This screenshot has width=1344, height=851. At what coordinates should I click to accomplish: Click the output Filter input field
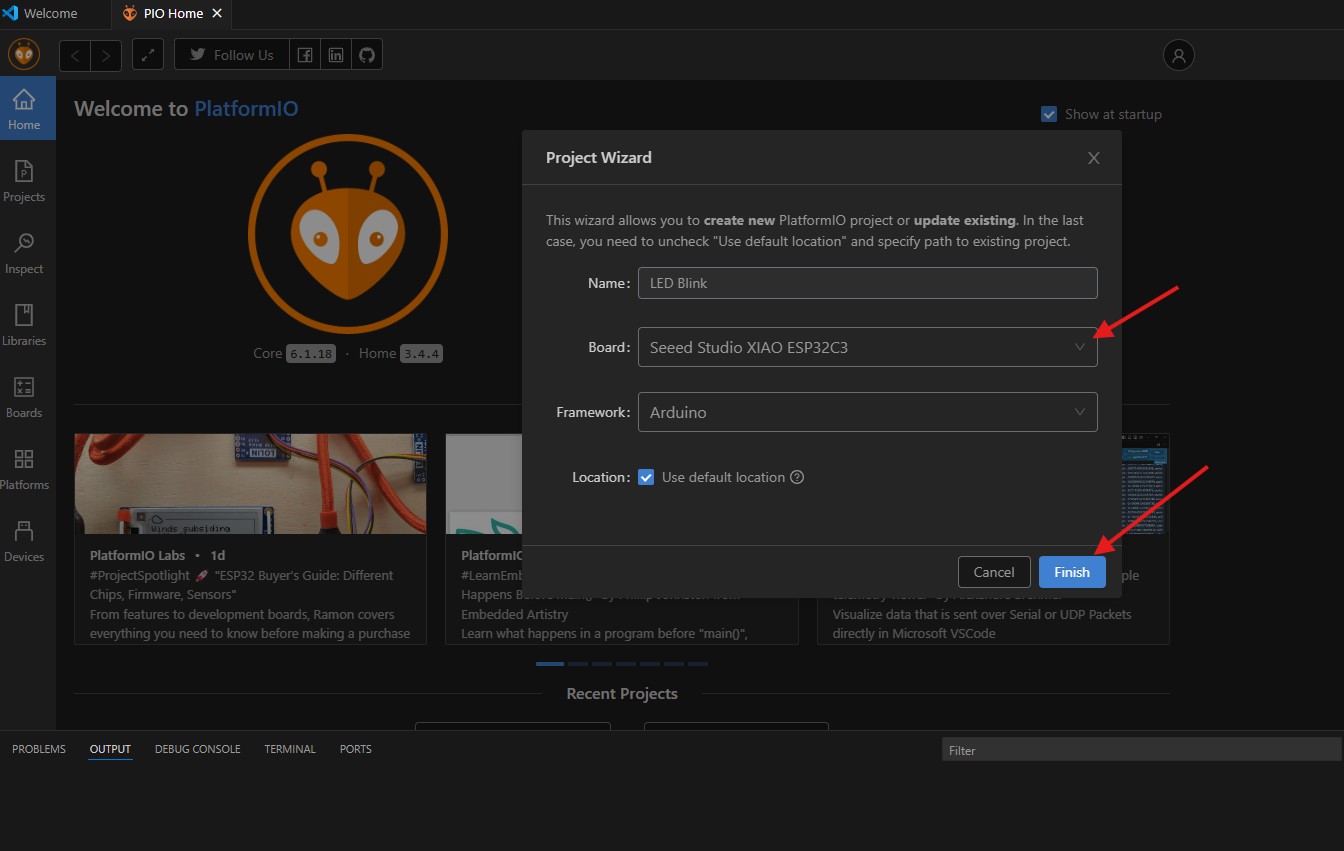1141,750
